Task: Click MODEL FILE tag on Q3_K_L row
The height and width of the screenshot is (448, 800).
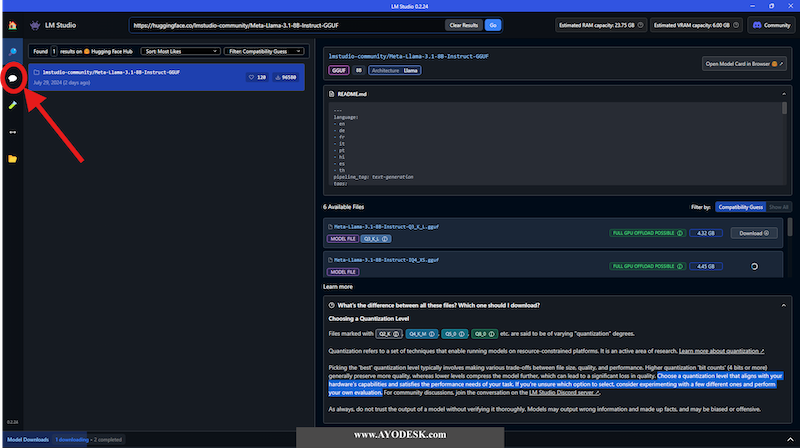Action: (x=342, y=239)
